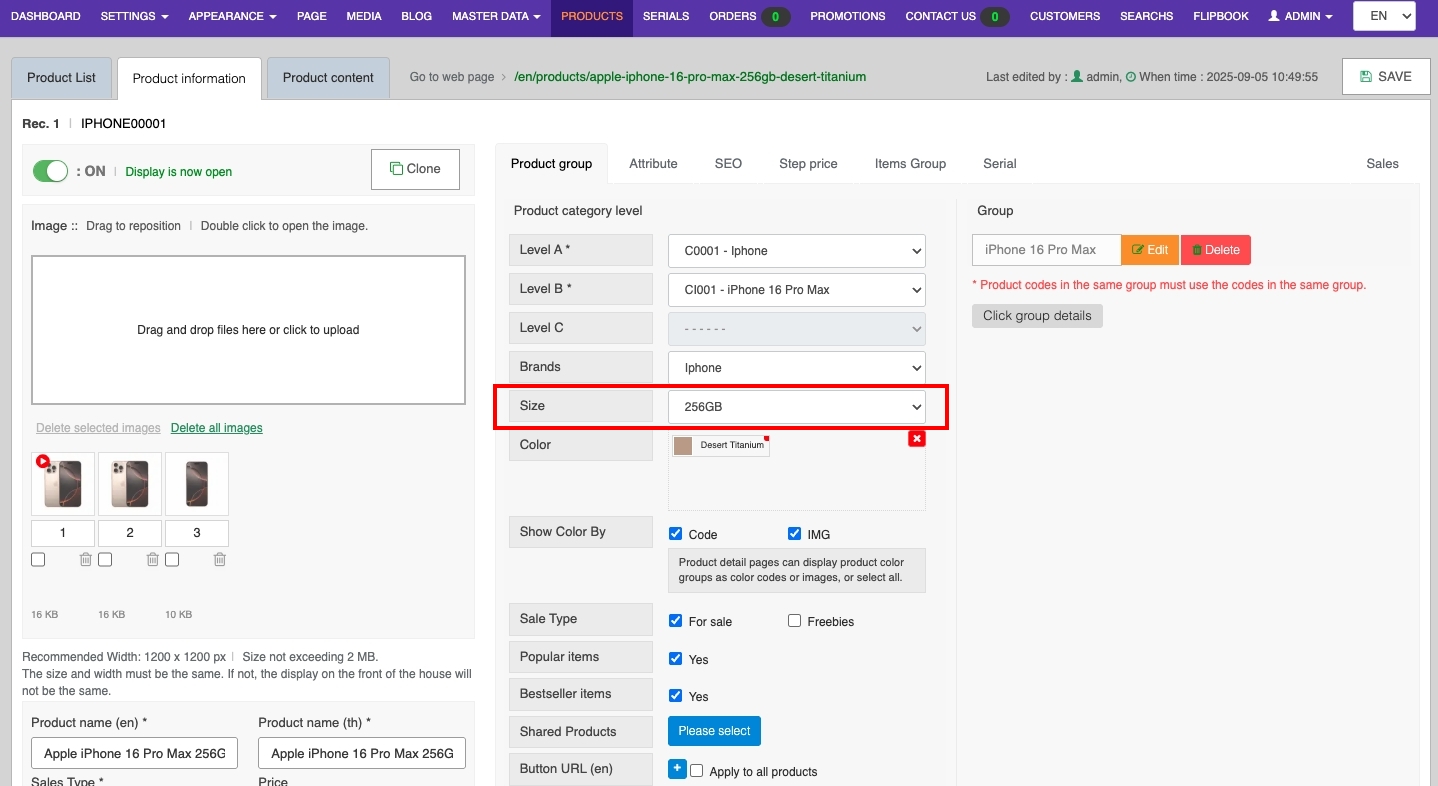The width and height of the screenshot is (1438, 786).
Task: Switch to the Attribute tab
Action: [653, 163]
